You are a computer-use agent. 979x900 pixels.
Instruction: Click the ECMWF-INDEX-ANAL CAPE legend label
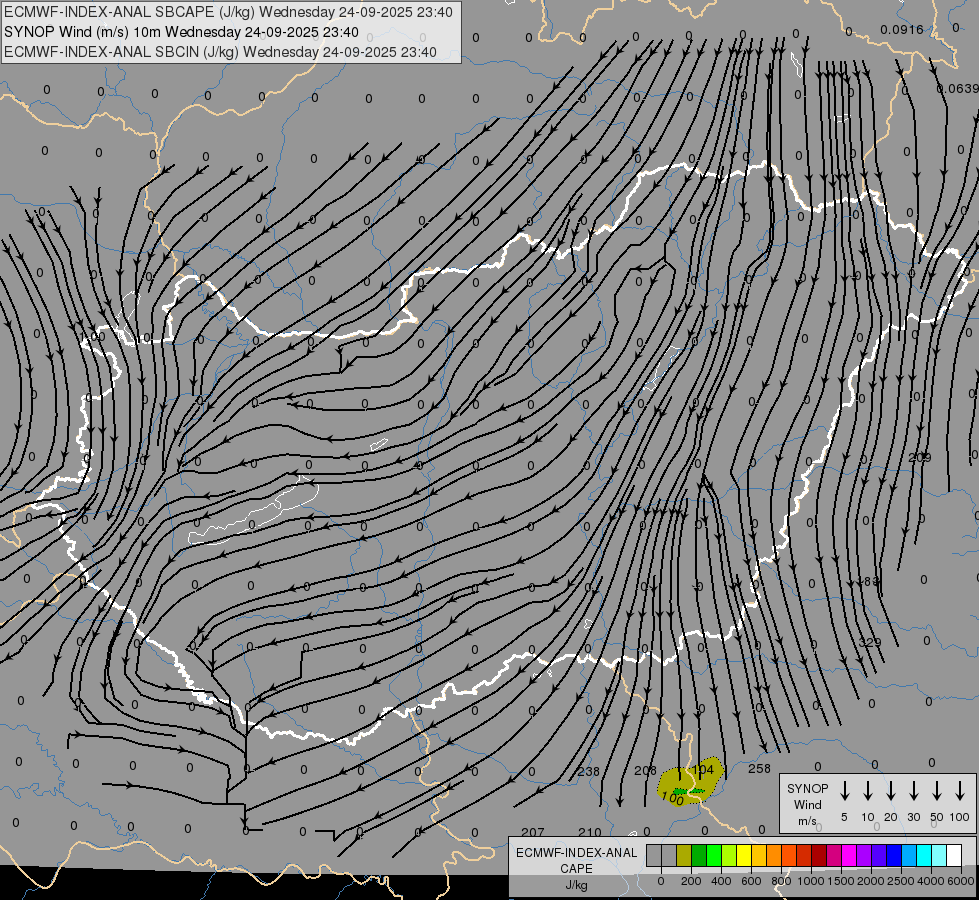[x=576, y=860]
